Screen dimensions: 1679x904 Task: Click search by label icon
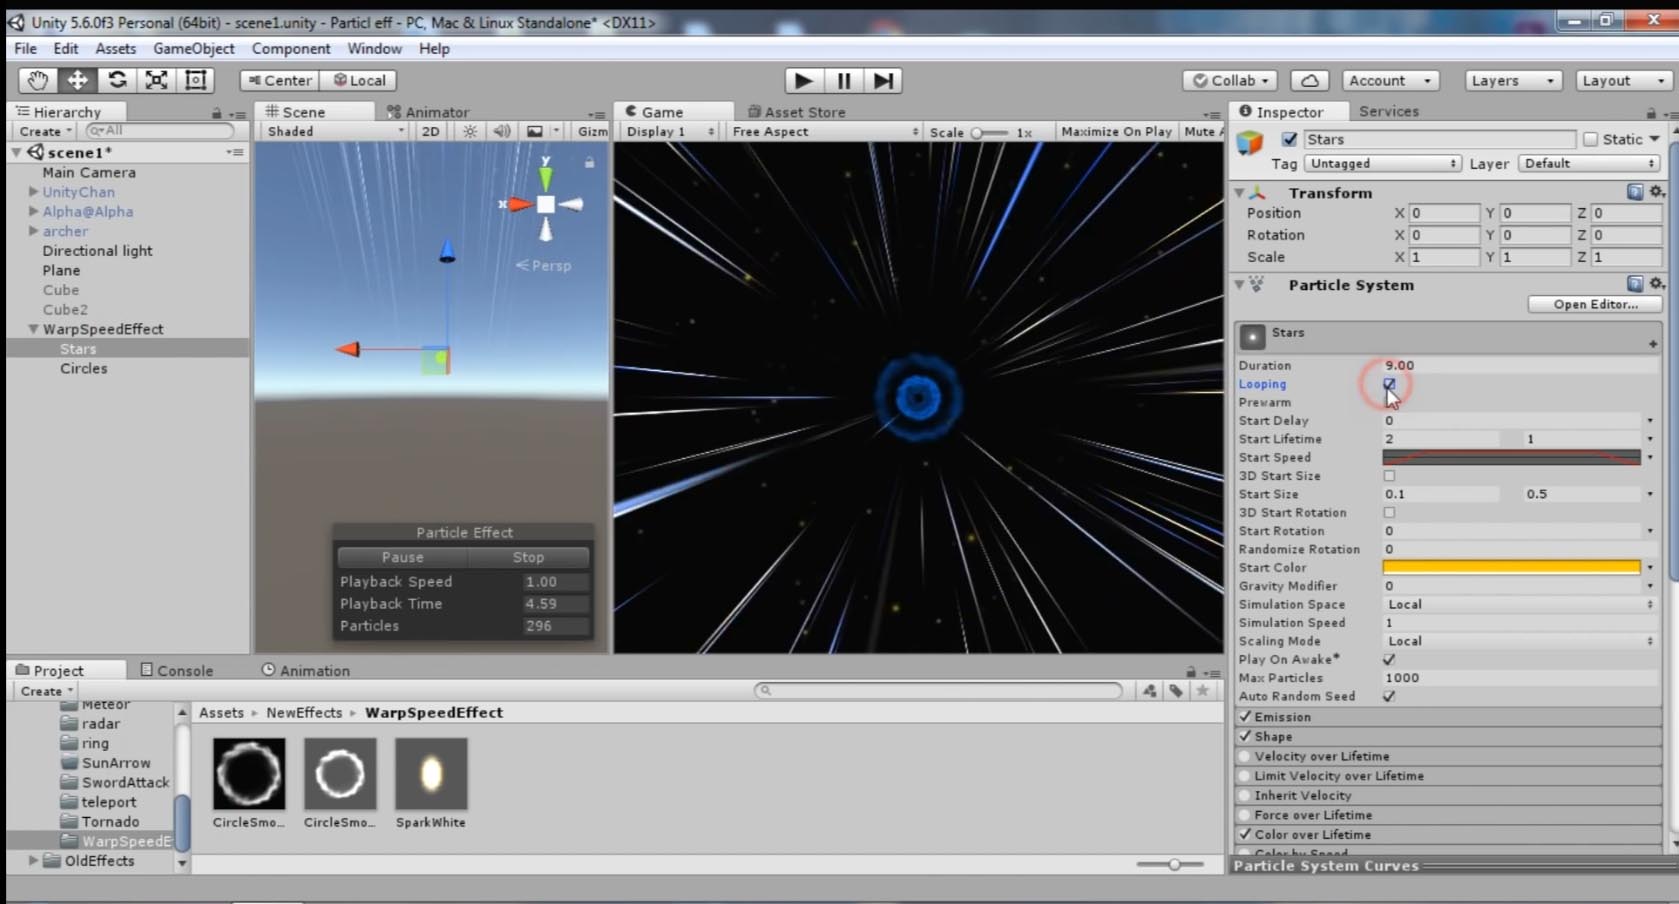coord(1176,690)
